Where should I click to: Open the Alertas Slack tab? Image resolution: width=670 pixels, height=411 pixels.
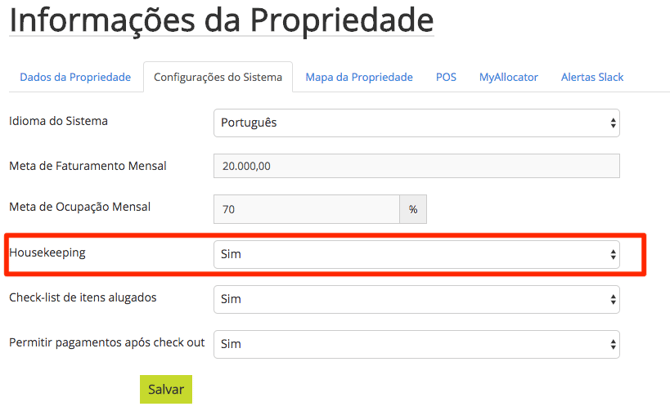point(594,77)
